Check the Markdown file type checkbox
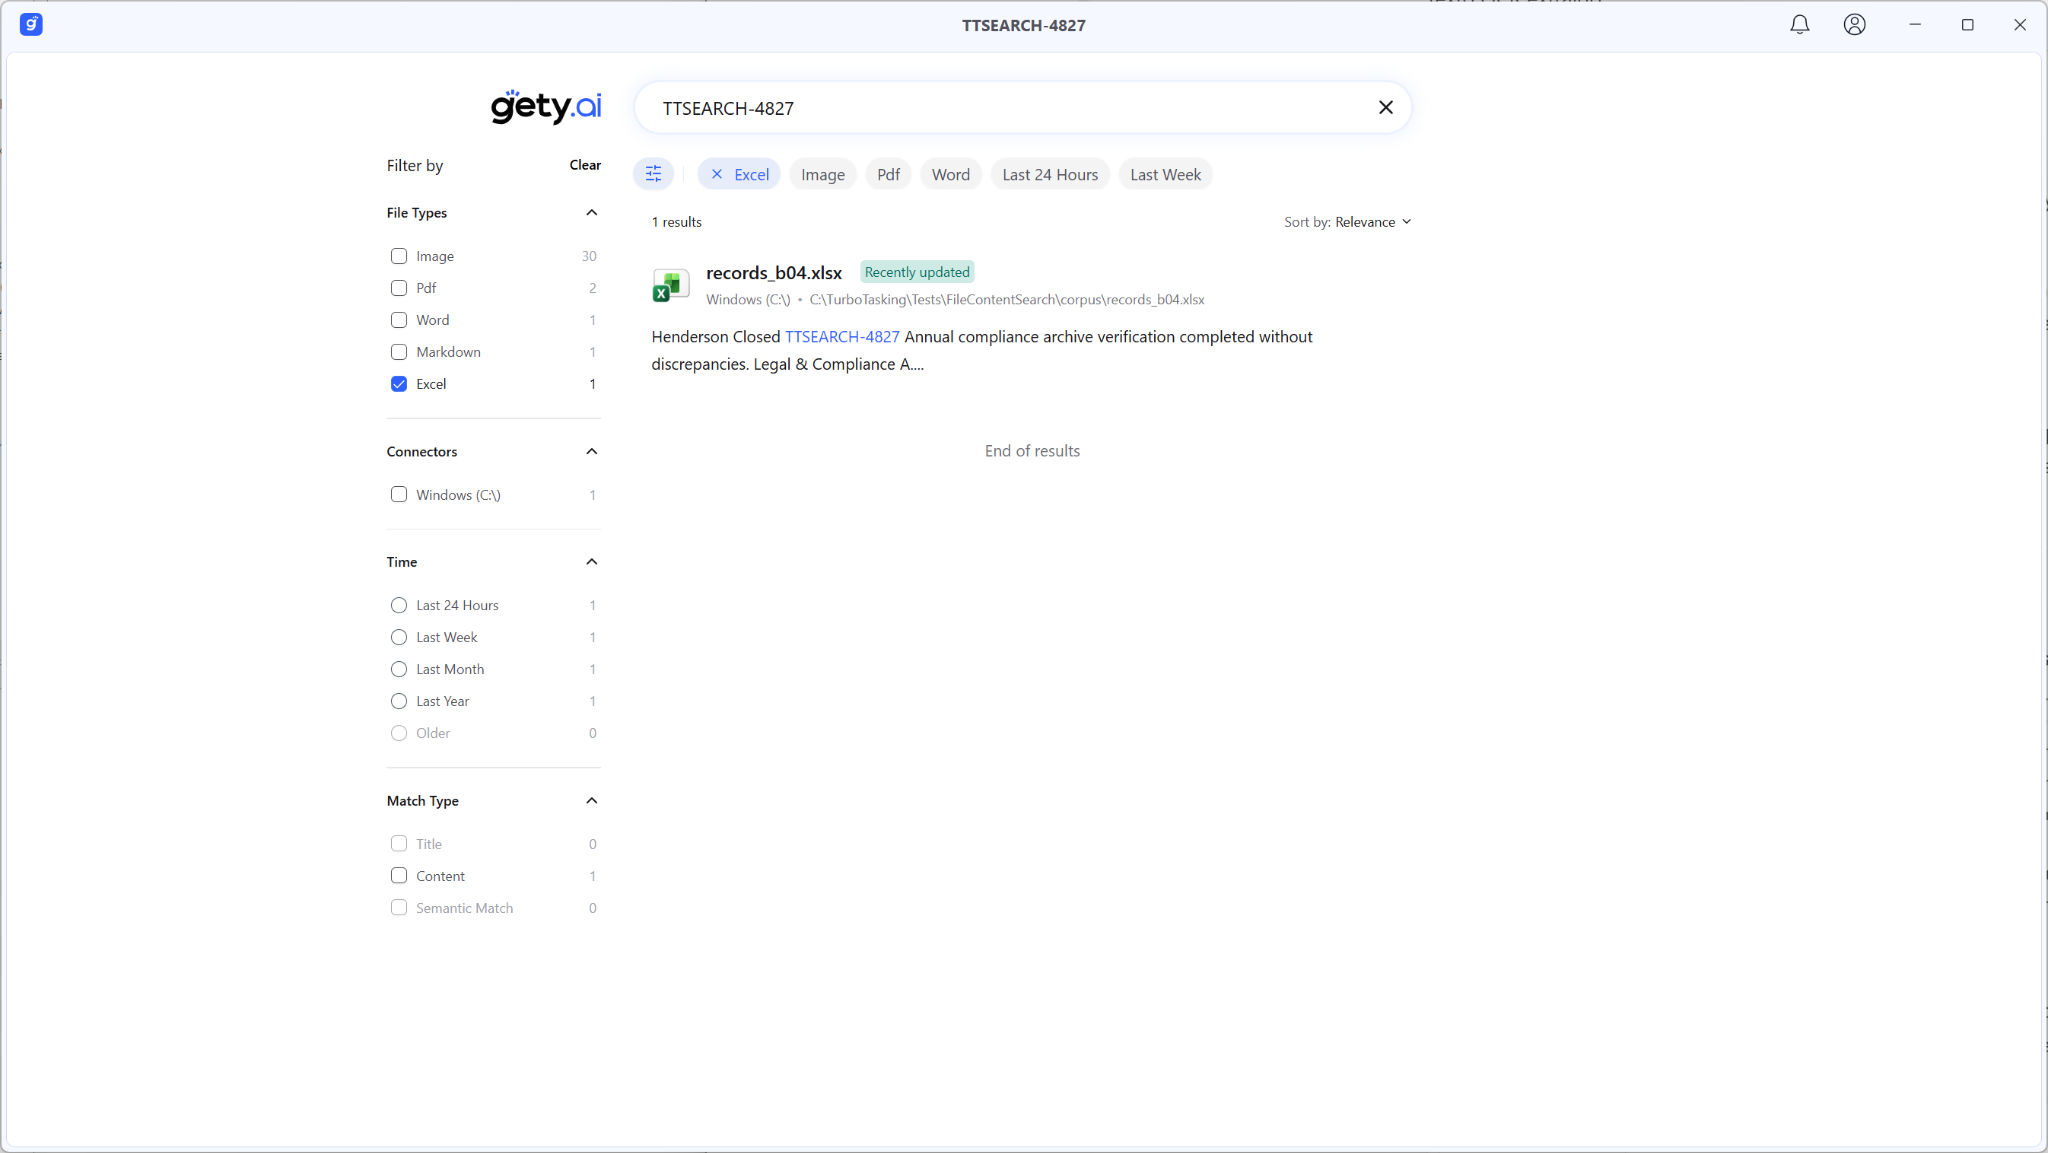The height and width of the screenshot is (1153, 2048). pos(399,352)
